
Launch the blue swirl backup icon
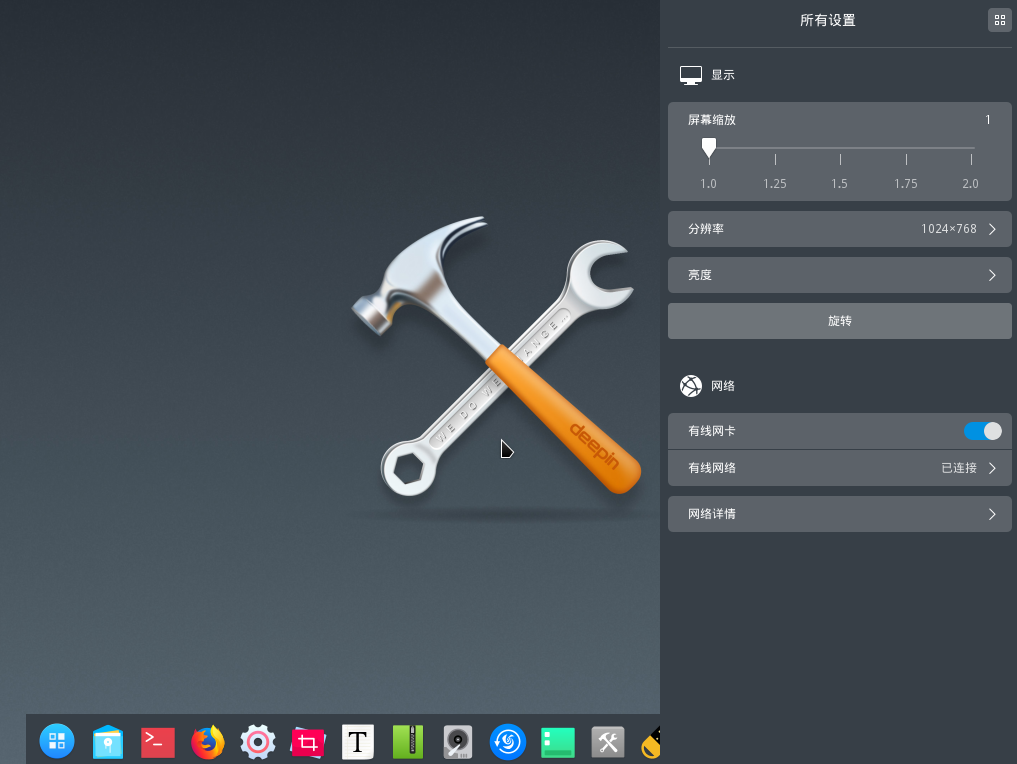(507, 741)
